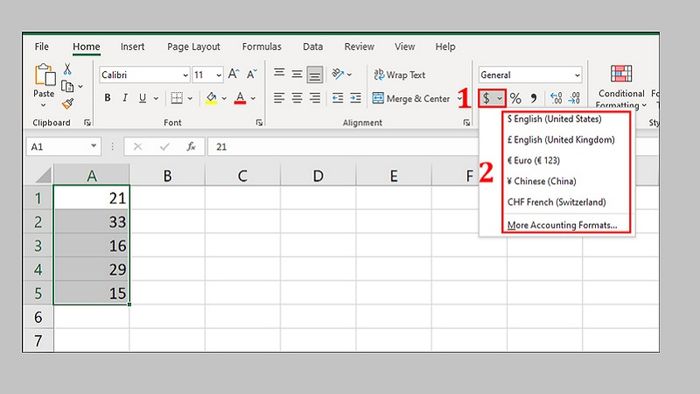700x394 pixels.
Task: Click the red Font Color icon
Action: pos(240,98)
